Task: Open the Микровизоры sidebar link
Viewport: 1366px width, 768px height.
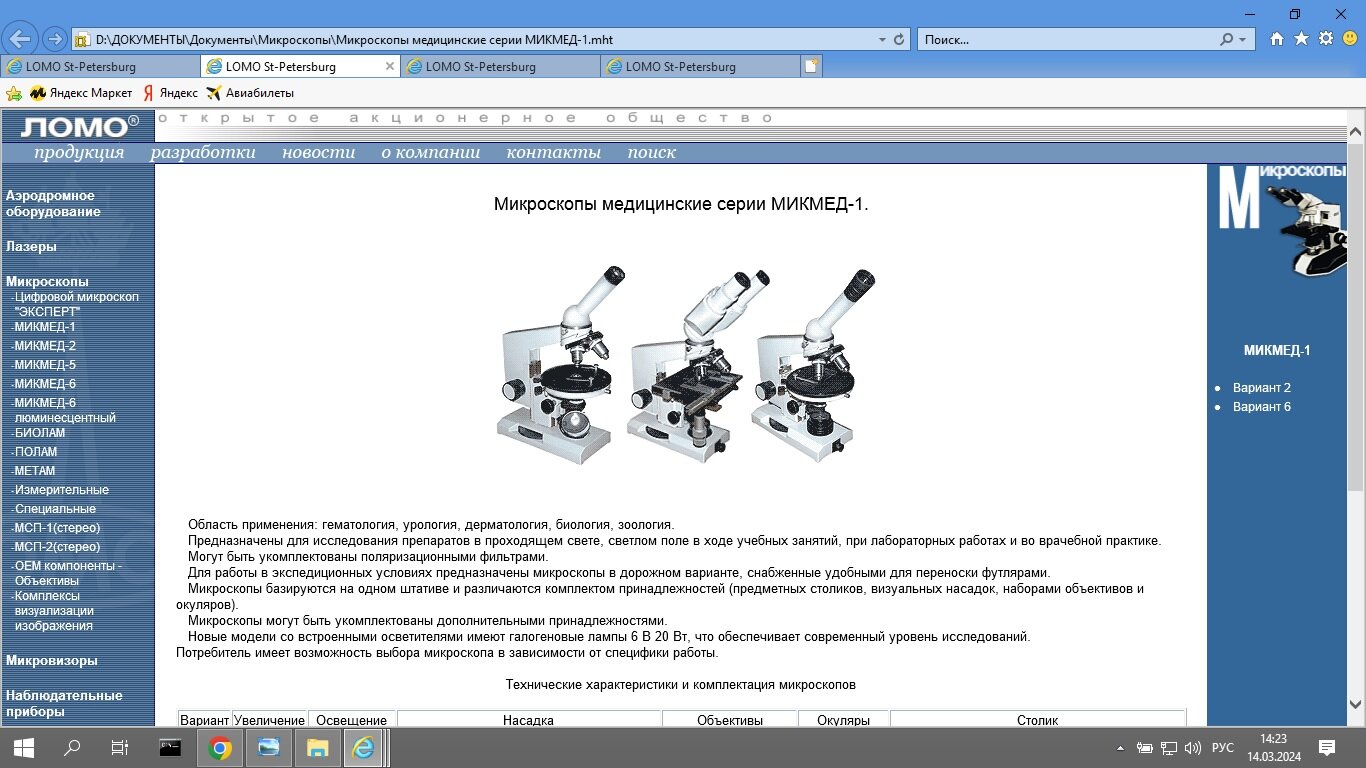Action: [x=52, y=660]
